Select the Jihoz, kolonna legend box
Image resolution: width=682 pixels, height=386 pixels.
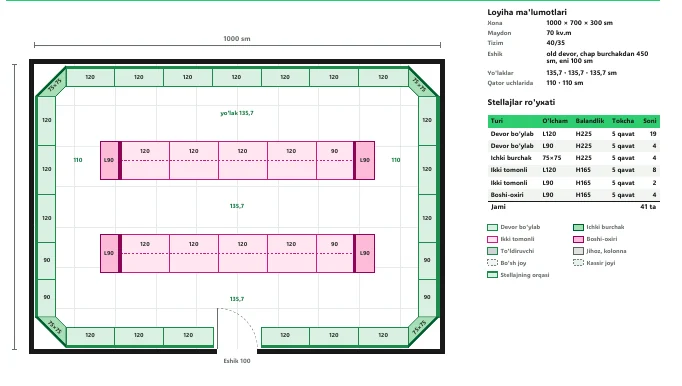click(578, 251)
